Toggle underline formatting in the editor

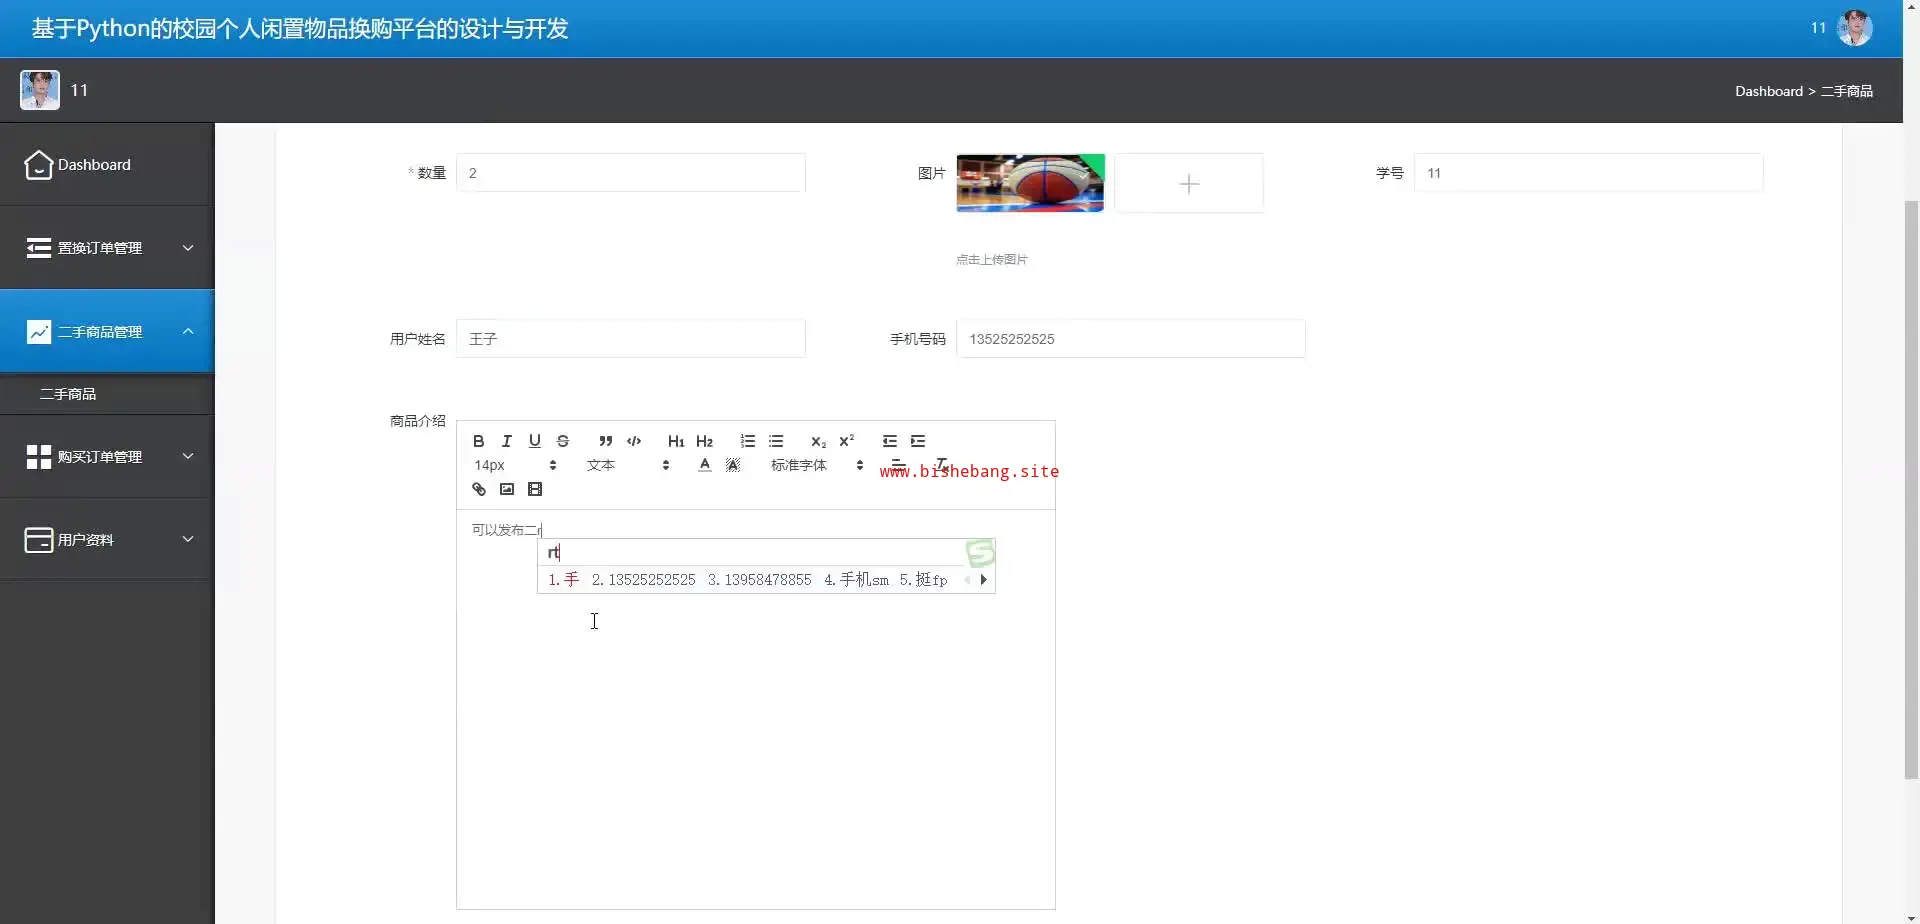pyautogui.click(x=534, y=441)
